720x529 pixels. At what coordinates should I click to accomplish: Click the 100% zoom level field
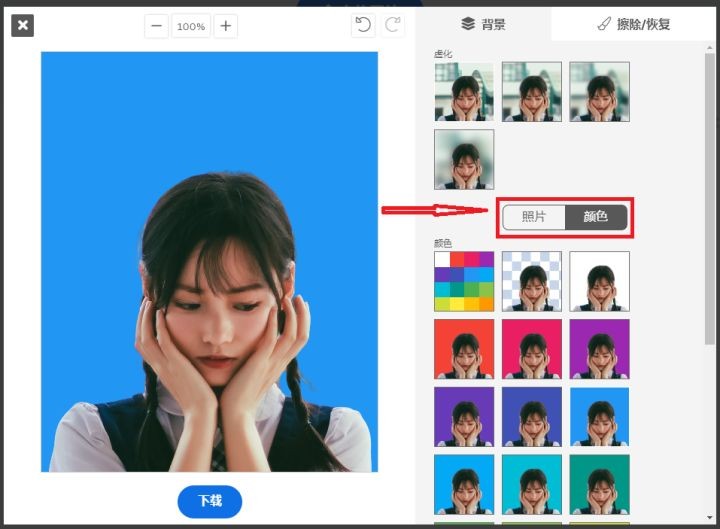(x=191, y=26)
